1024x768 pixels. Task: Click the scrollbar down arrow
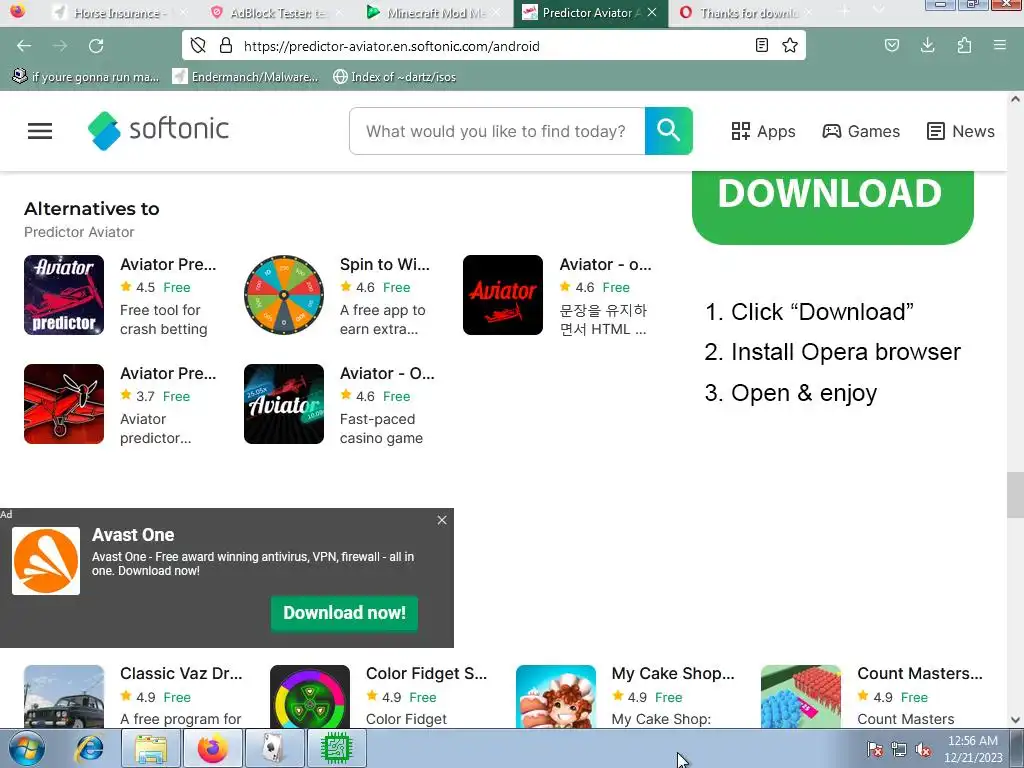pyautogui.click(x=1015, y=720)
